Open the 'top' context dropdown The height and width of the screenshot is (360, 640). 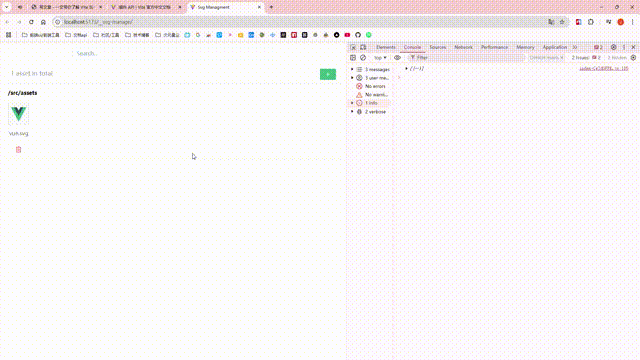[x=380, y=58]
